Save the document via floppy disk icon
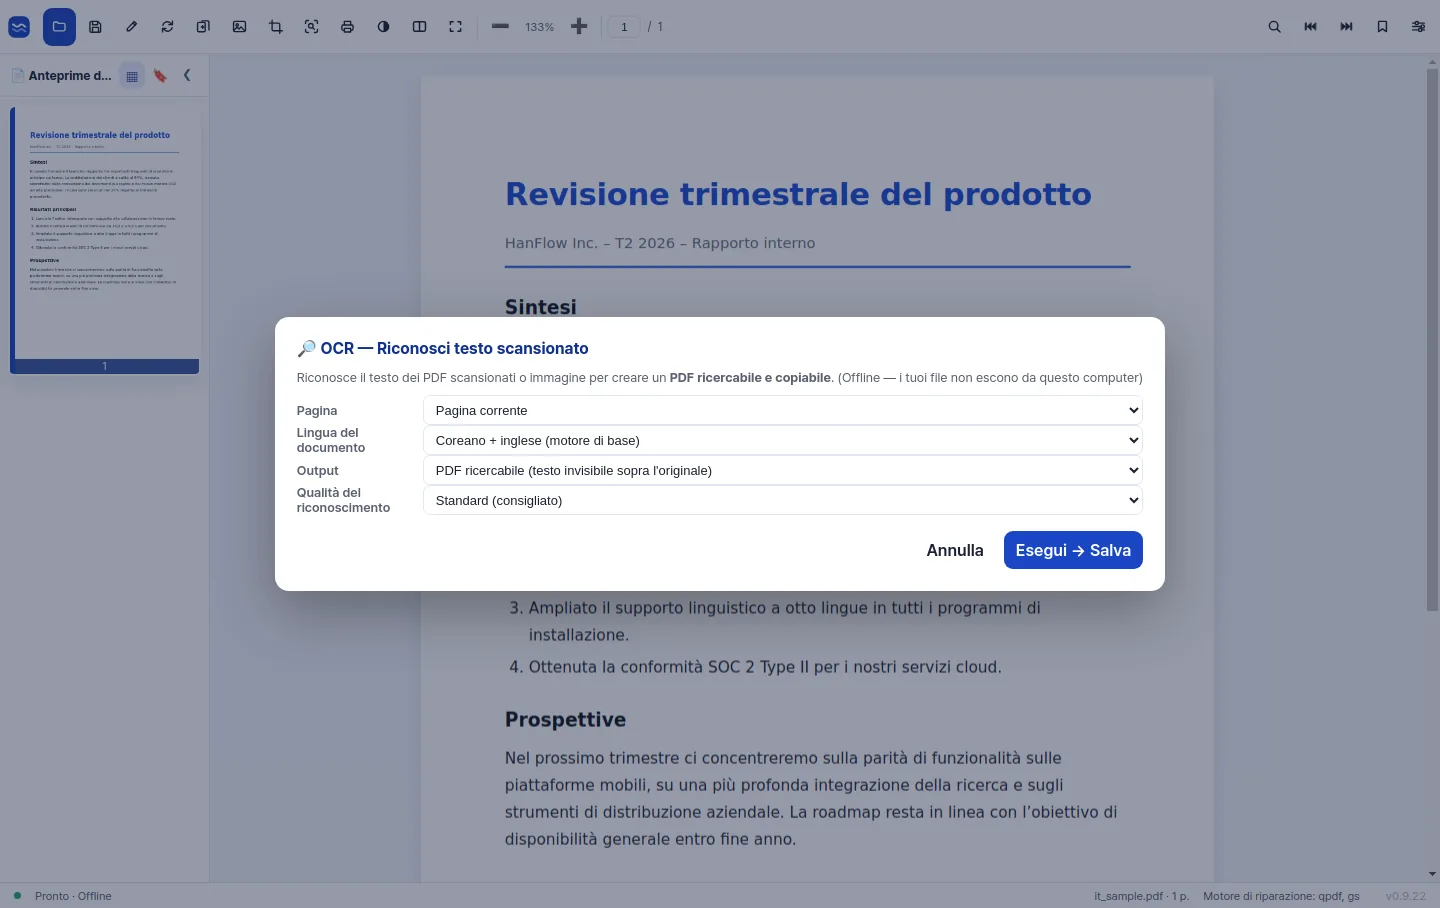1440x908 pixels. pos(95,27)
